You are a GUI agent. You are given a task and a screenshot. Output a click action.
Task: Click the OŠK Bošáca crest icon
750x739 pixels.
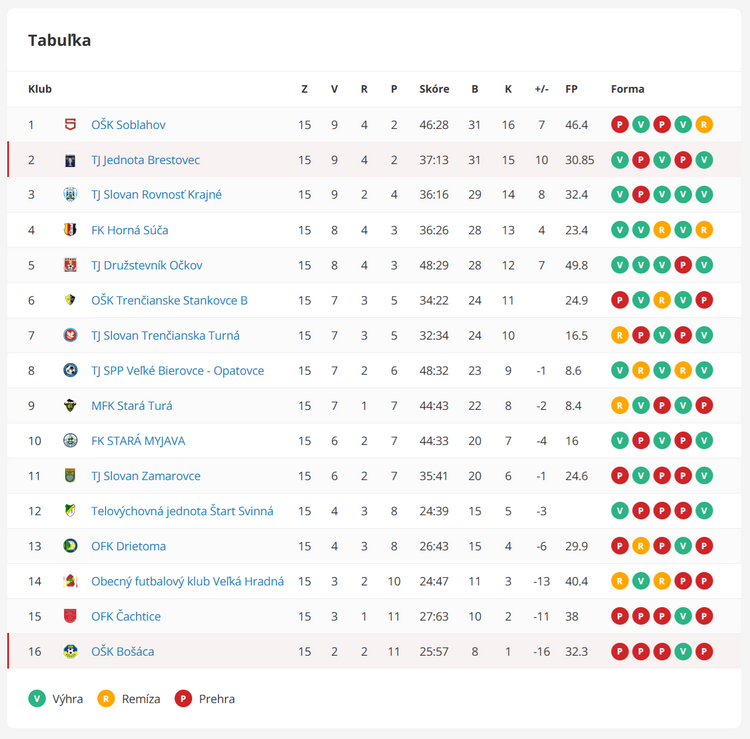[x=70, y=651]
